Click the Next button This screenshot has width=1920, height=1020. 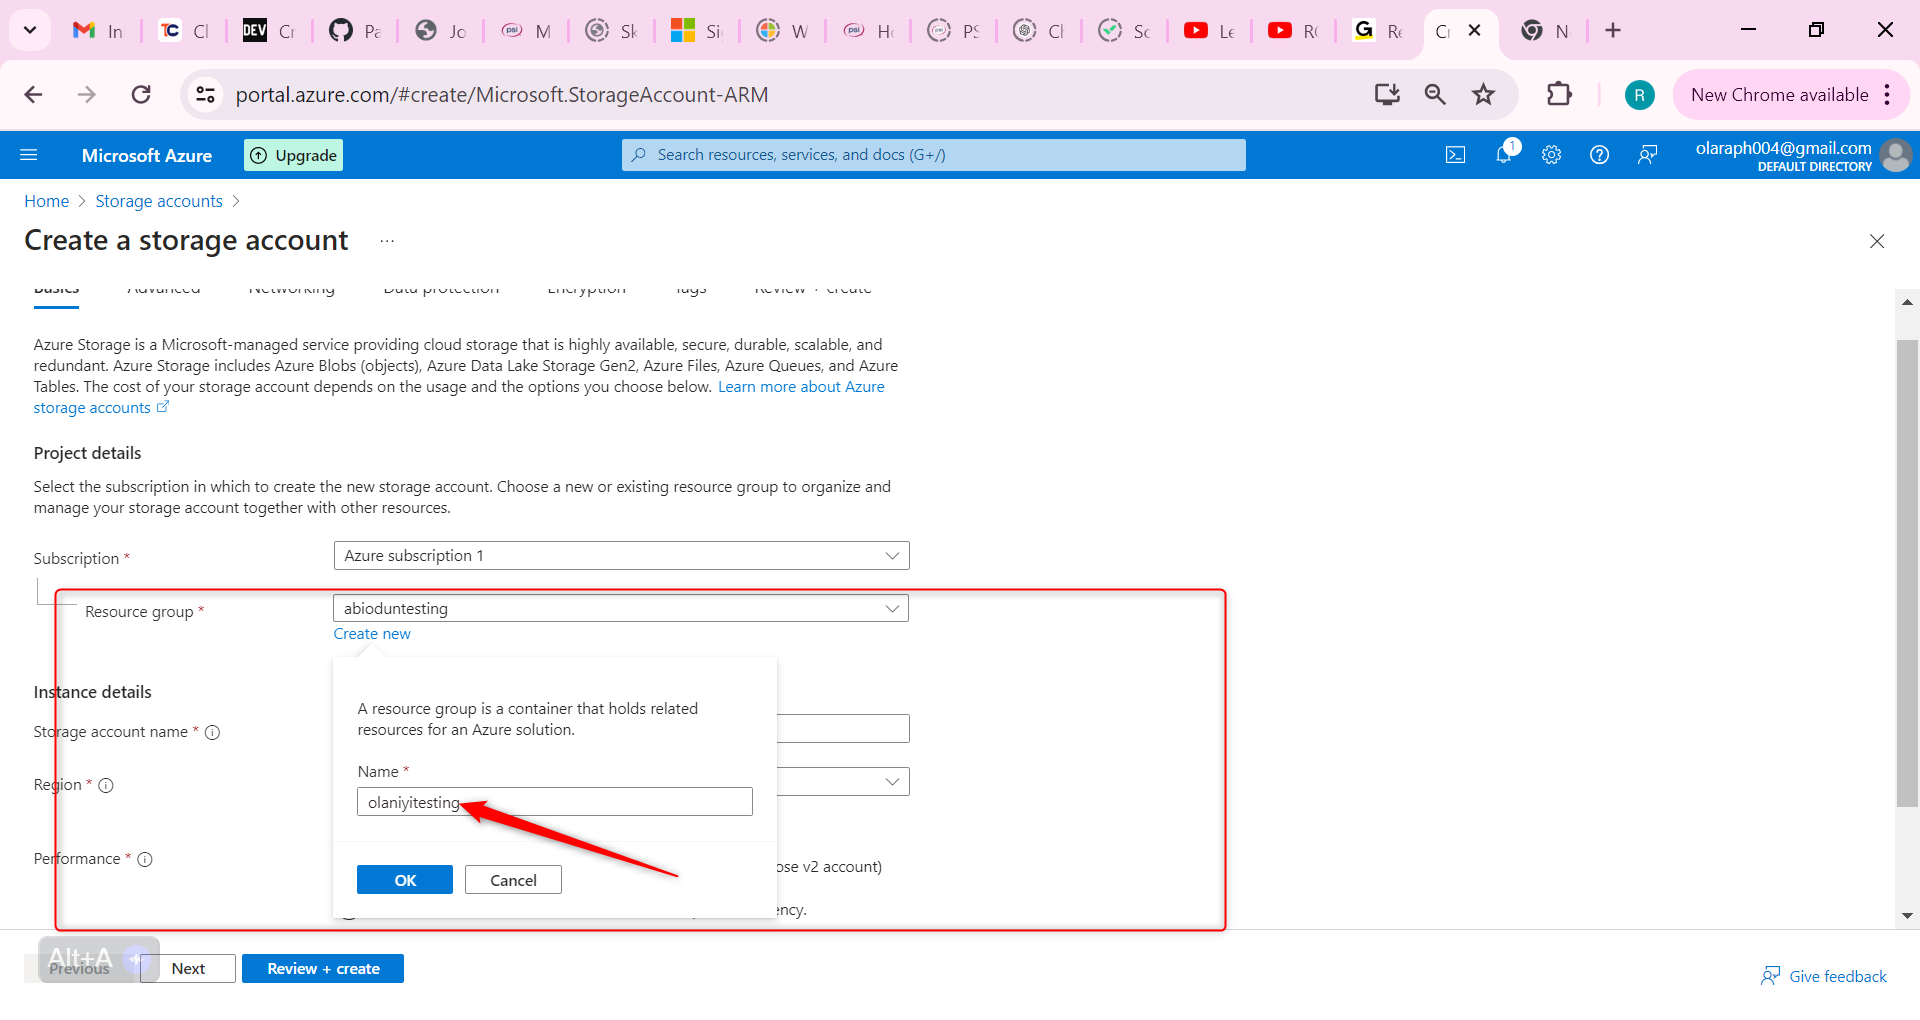pos(188,969)
